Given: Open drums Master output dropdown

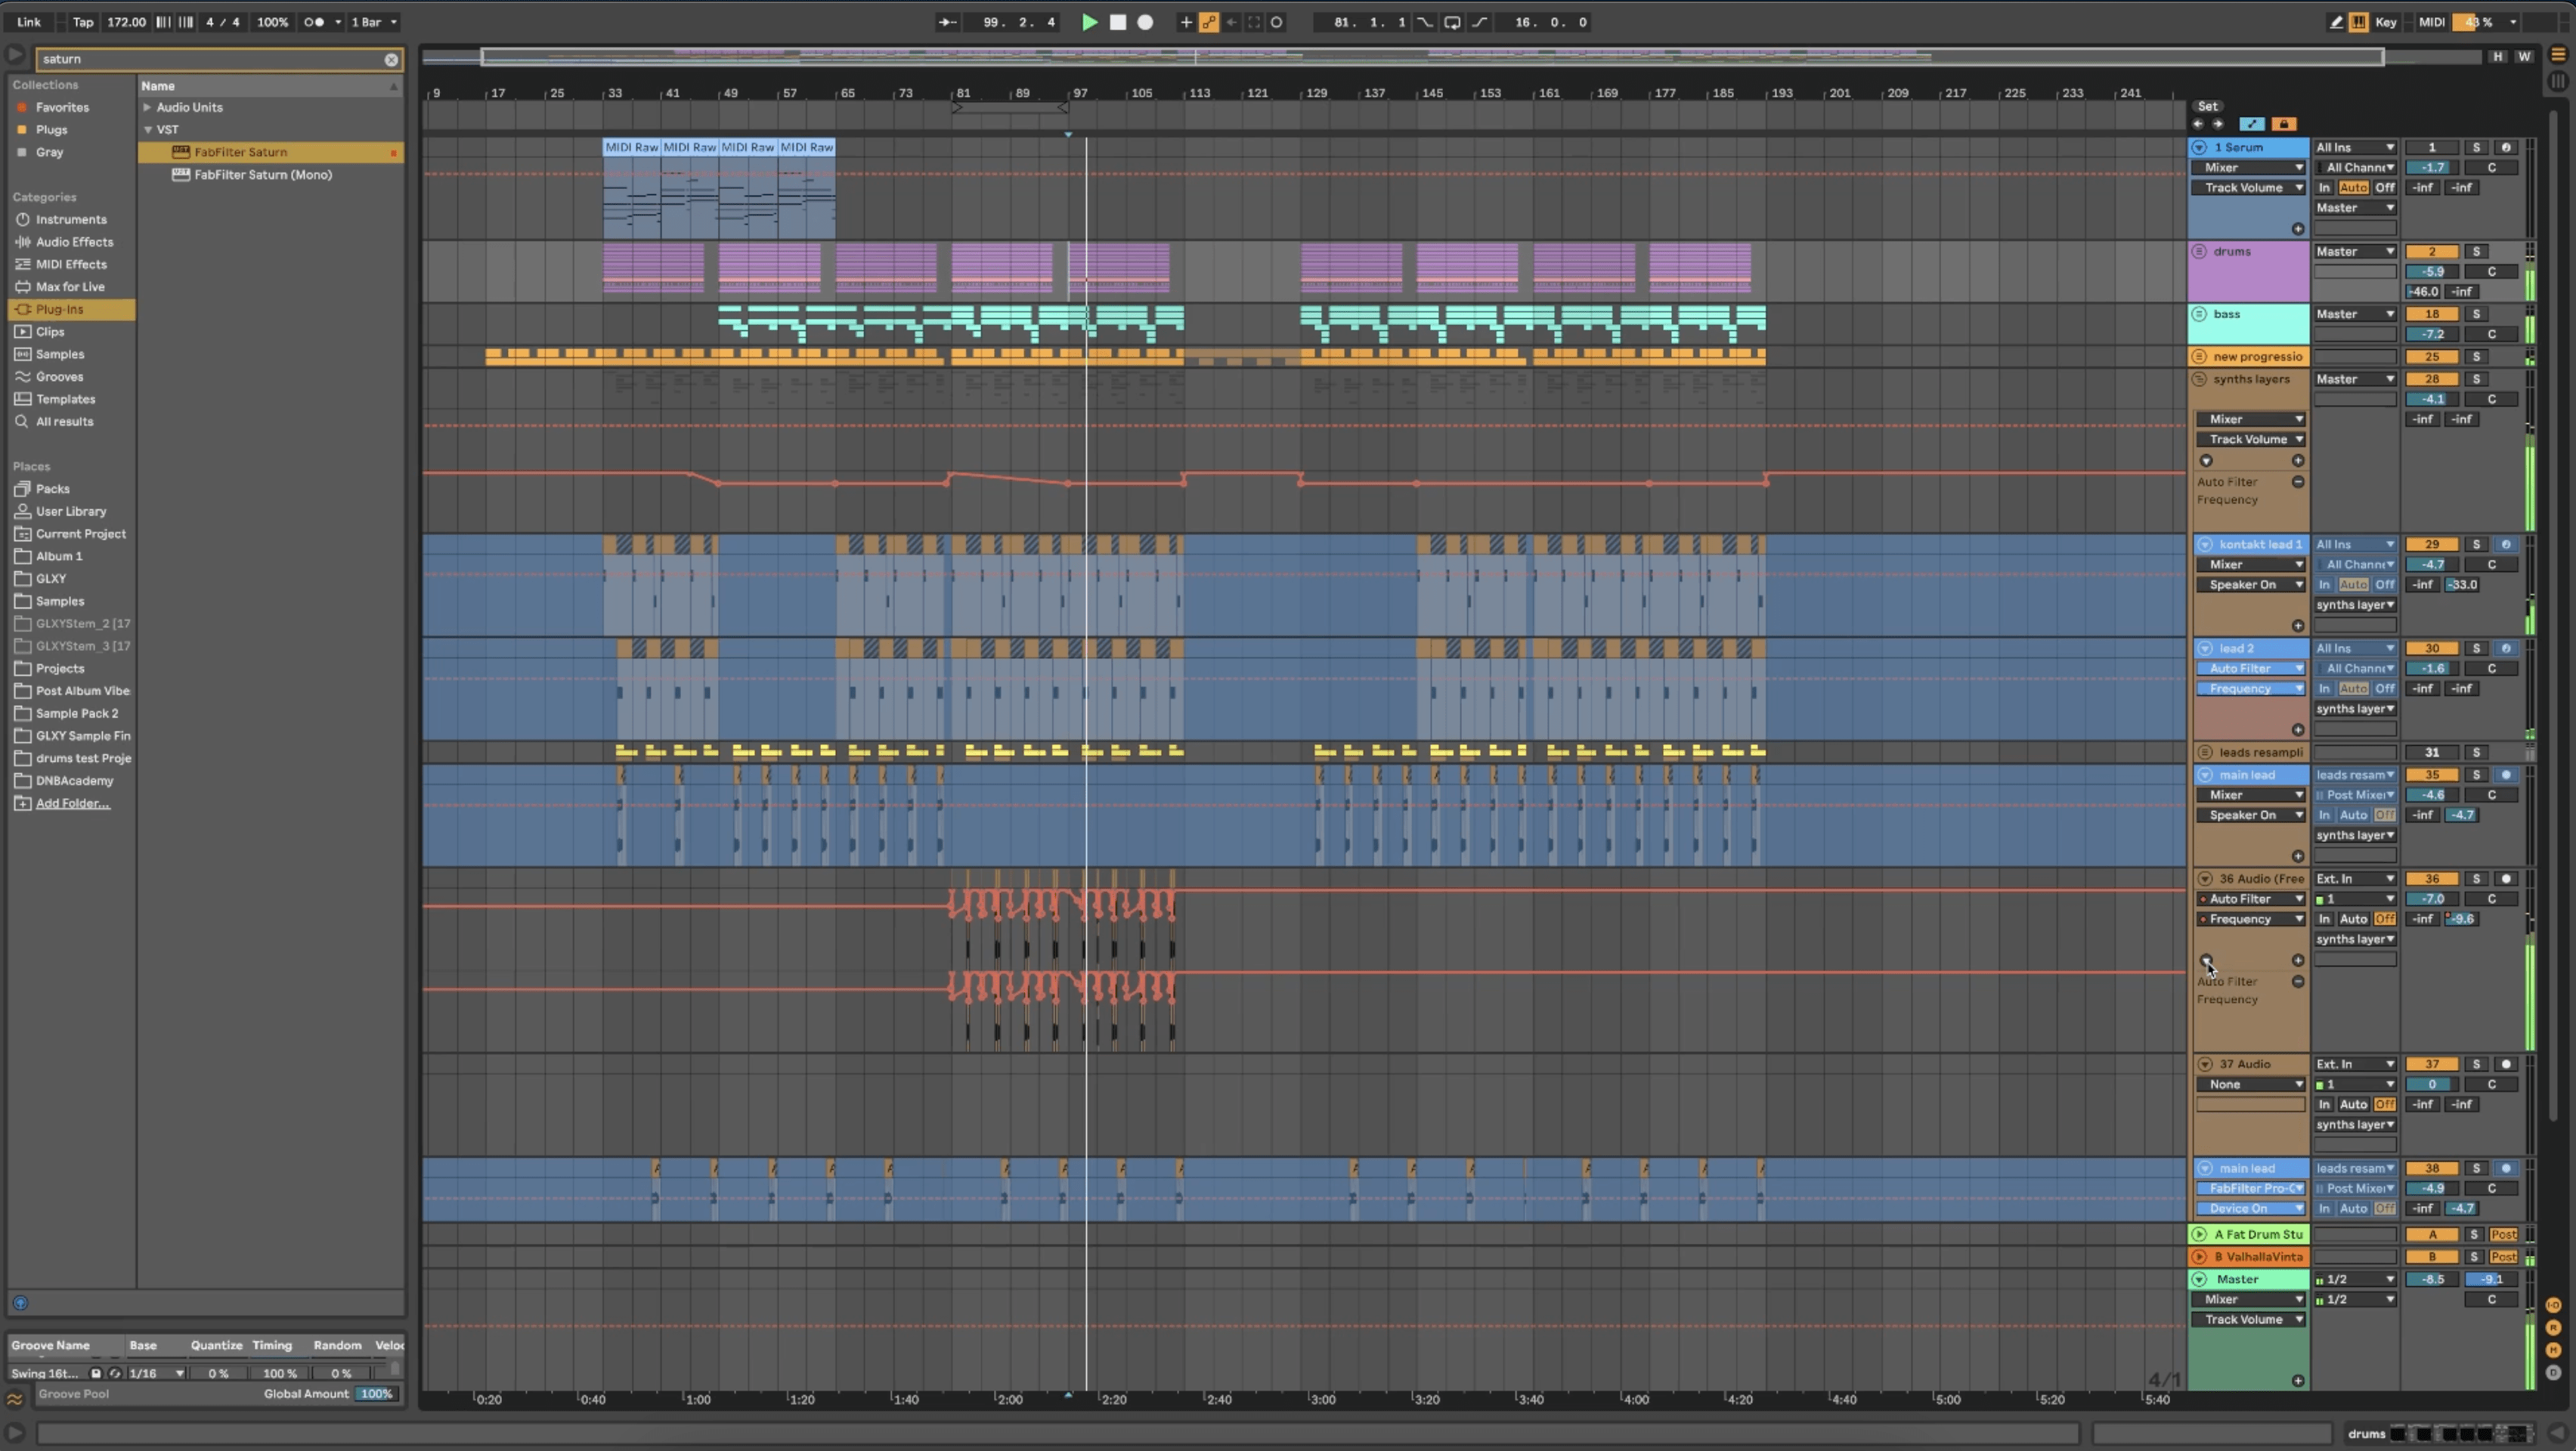Looking at the screenshot, I should pos(2355,252).
